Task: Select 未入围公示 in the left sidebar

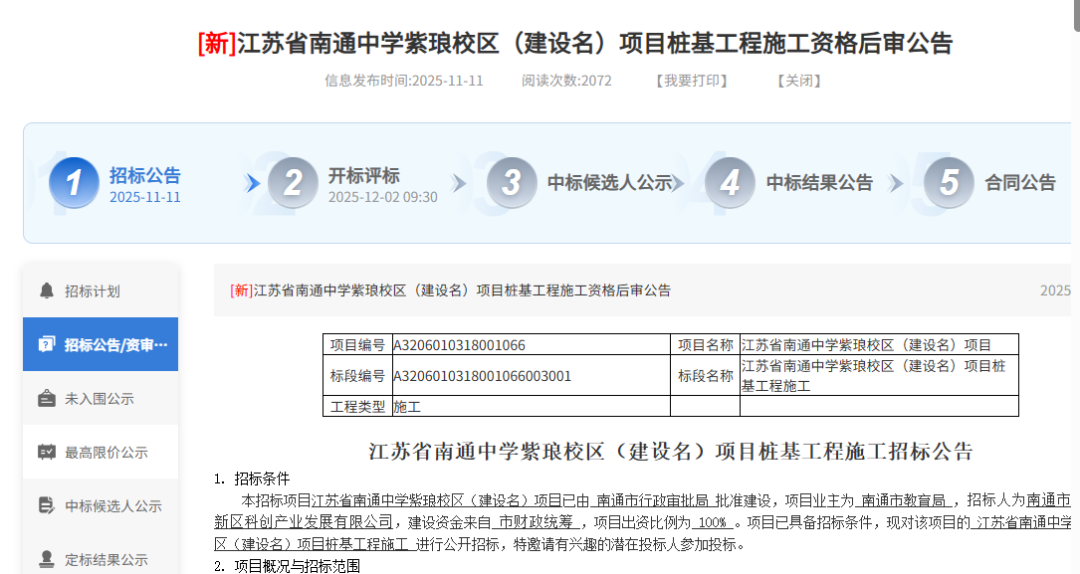Action: coord(99,399)
